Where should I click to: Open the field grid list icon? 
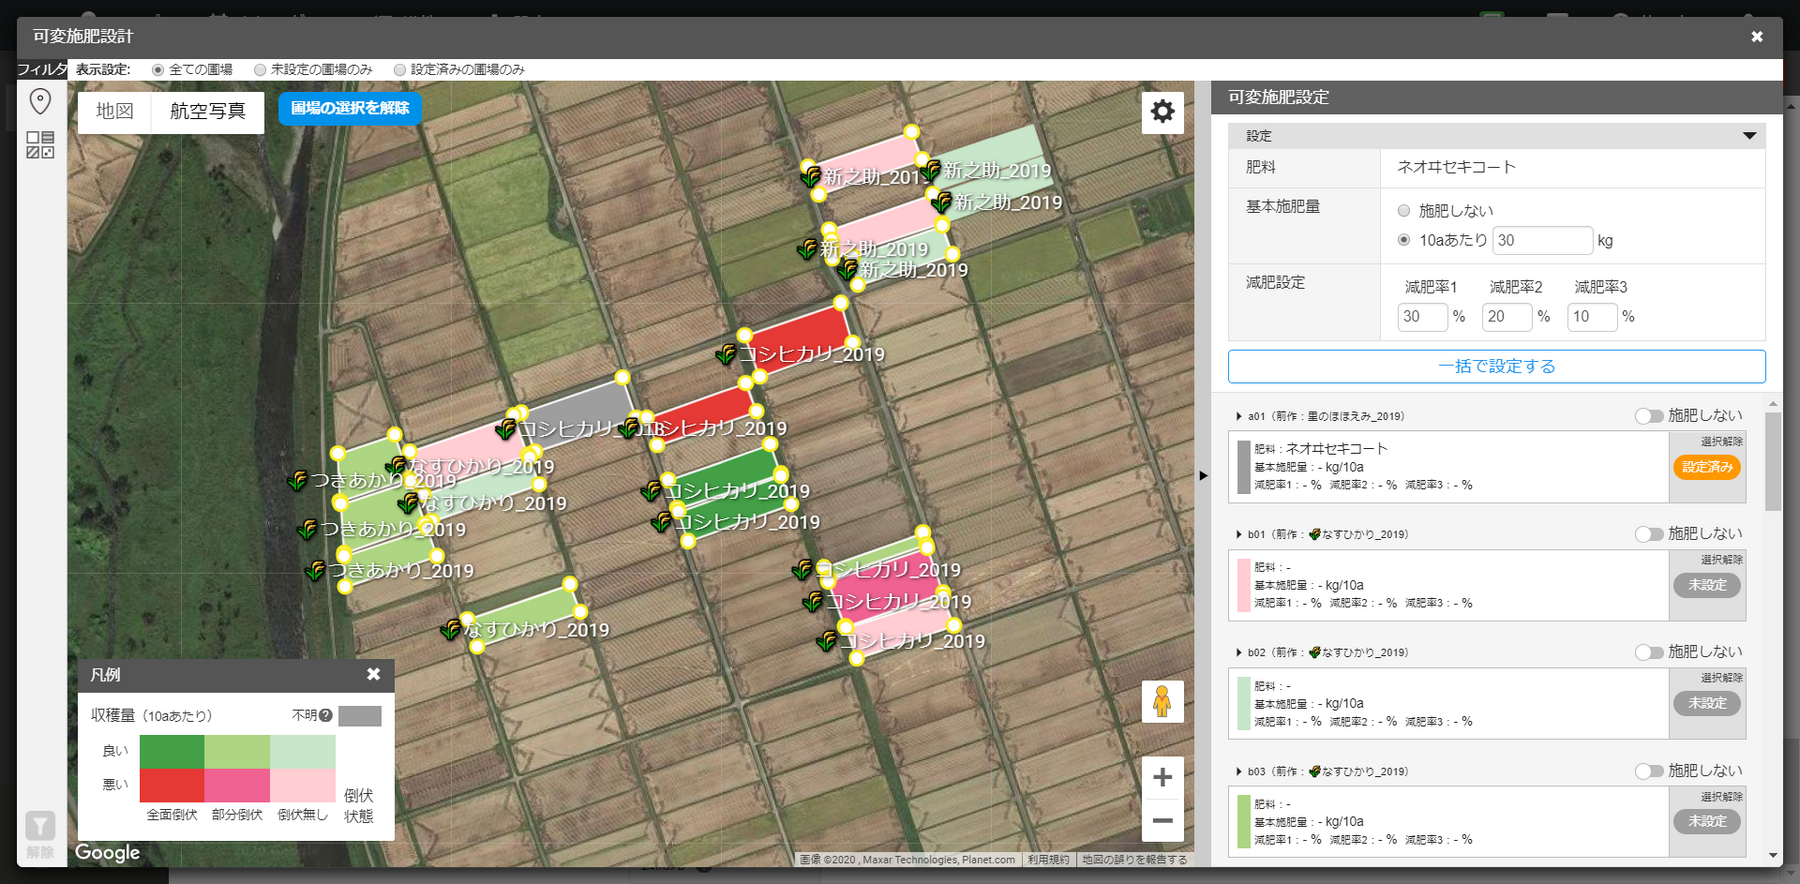40,145
